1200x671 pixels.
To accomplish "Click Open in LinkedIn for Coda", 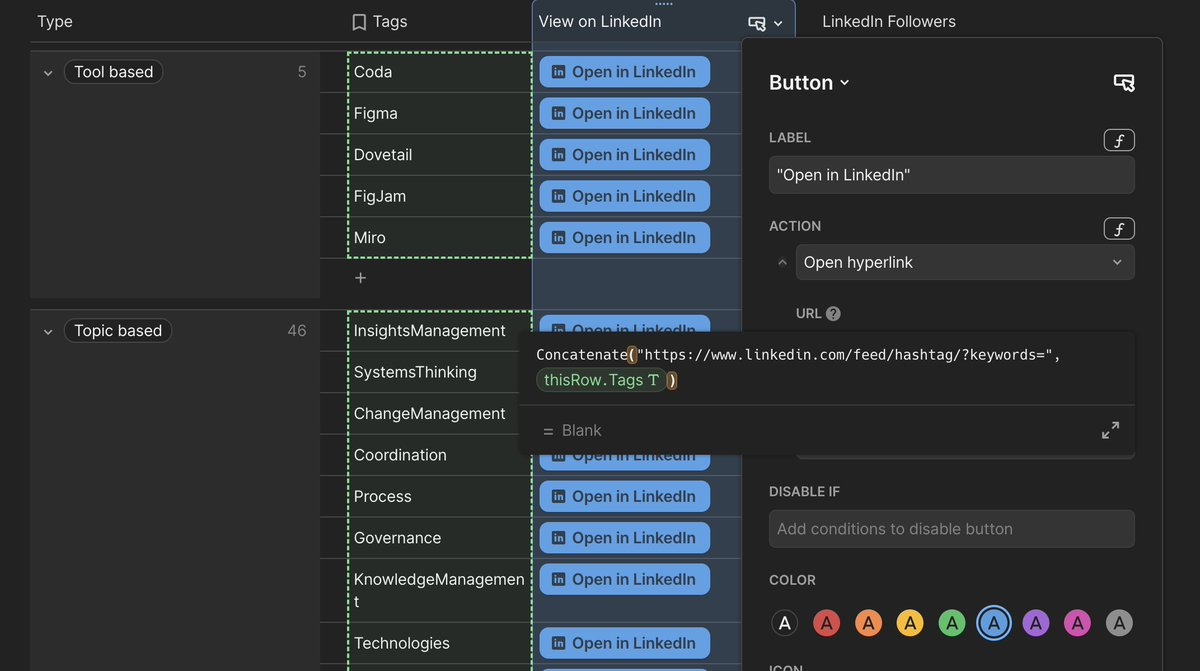I will (x=624, y=72).
